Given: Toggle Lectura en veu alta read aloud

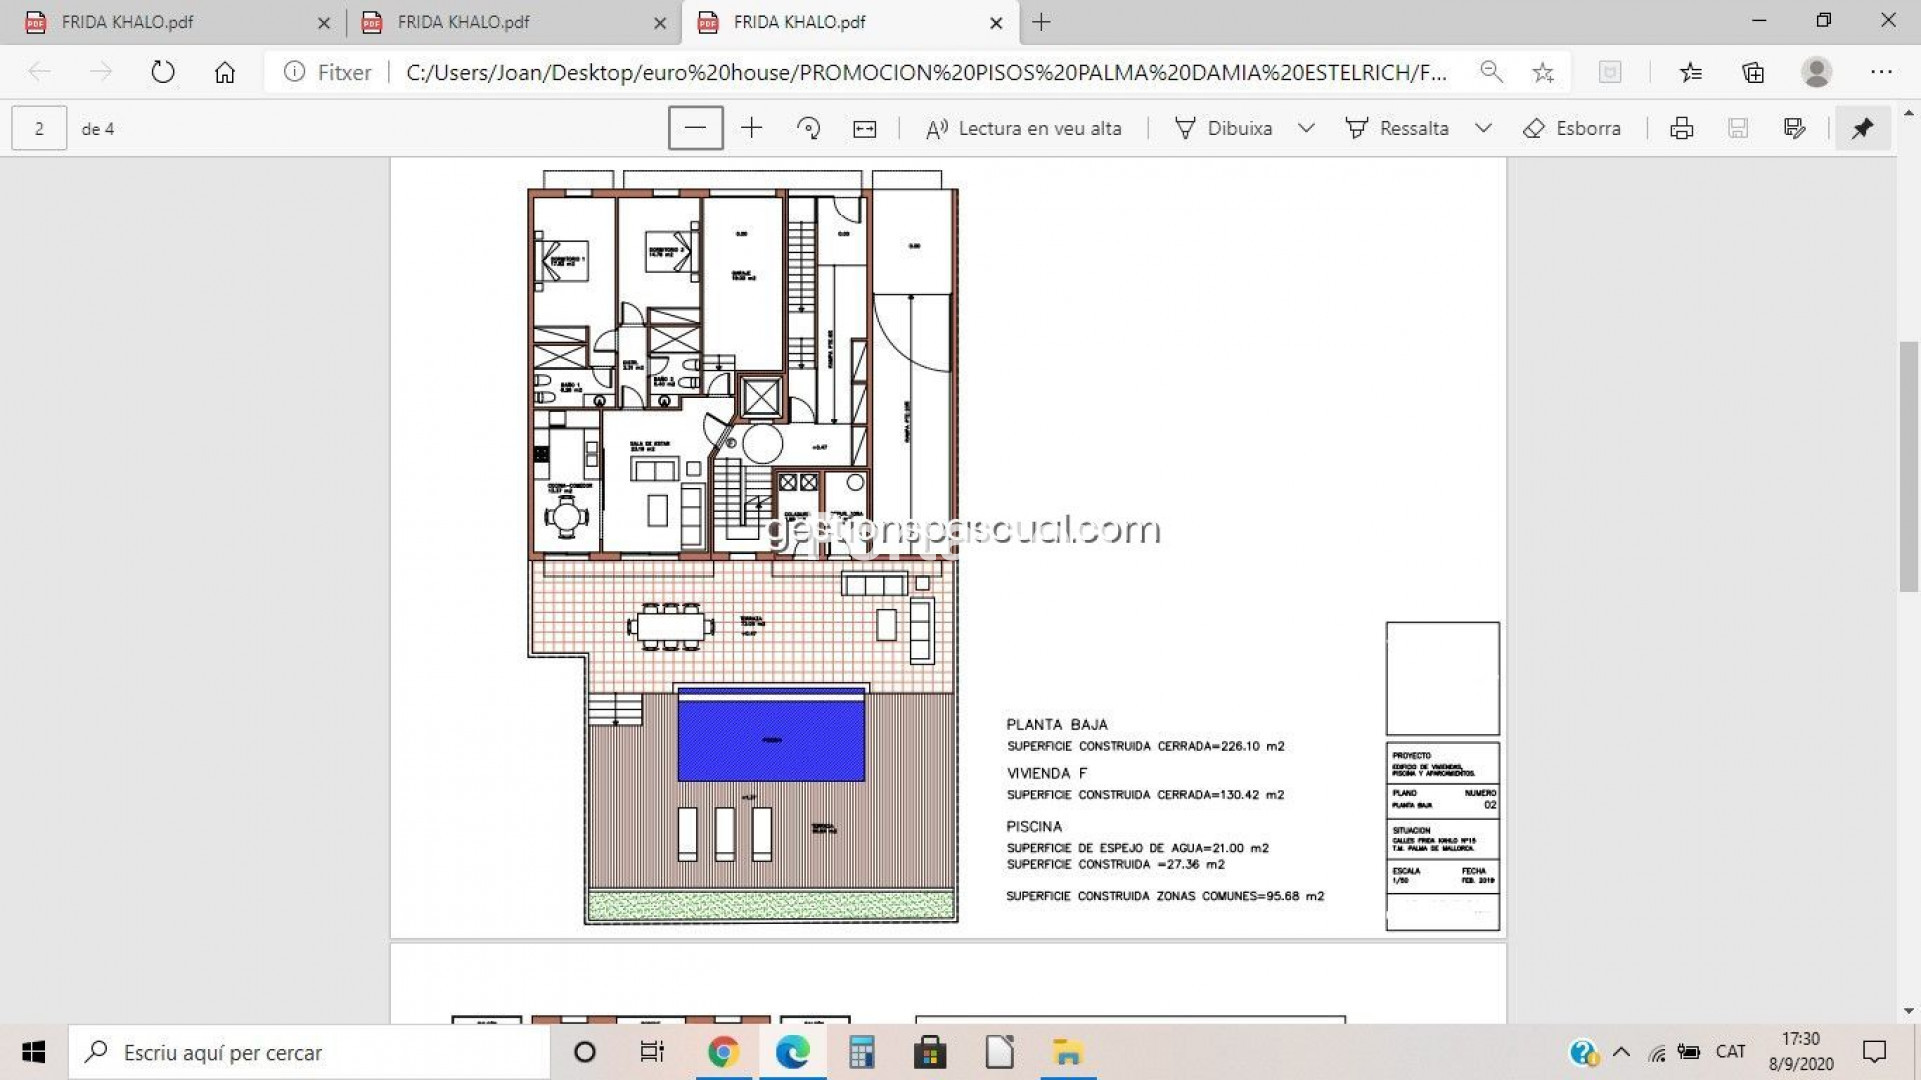Looking at the screenshot, I should tap(1024, 128).
